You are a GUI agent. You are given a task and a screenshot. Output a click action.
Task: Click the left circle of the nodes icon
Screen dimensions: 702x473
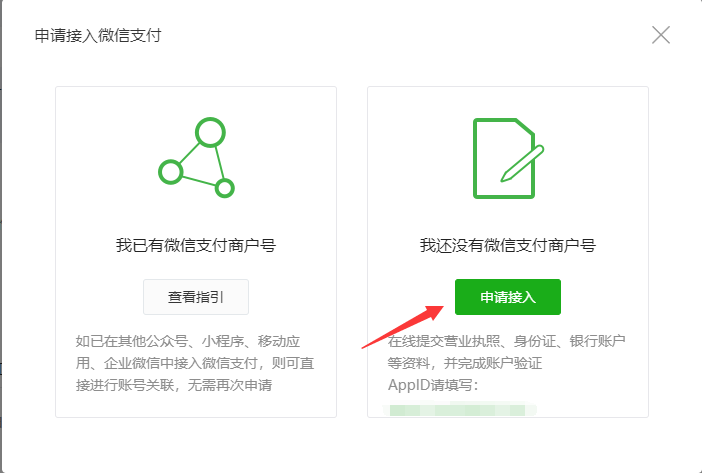(x=171, y=171)
